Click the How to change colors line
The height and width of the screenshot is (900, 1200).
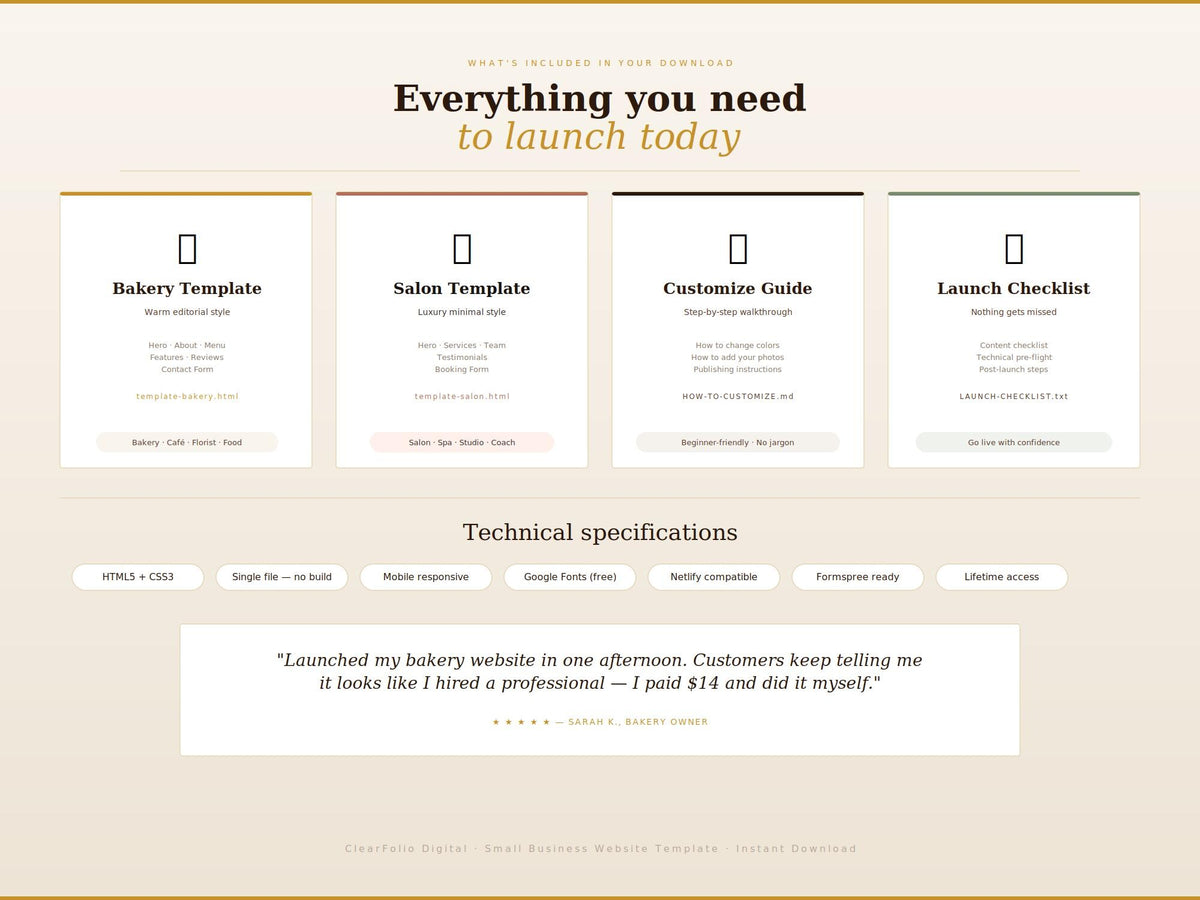[x=738, y=345]
